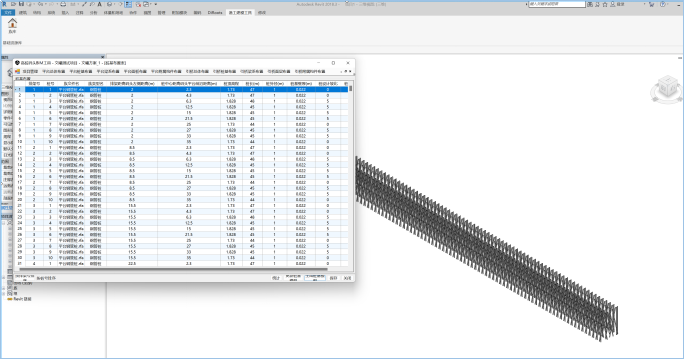Click the keyword search input field

(x=557, y=4)
